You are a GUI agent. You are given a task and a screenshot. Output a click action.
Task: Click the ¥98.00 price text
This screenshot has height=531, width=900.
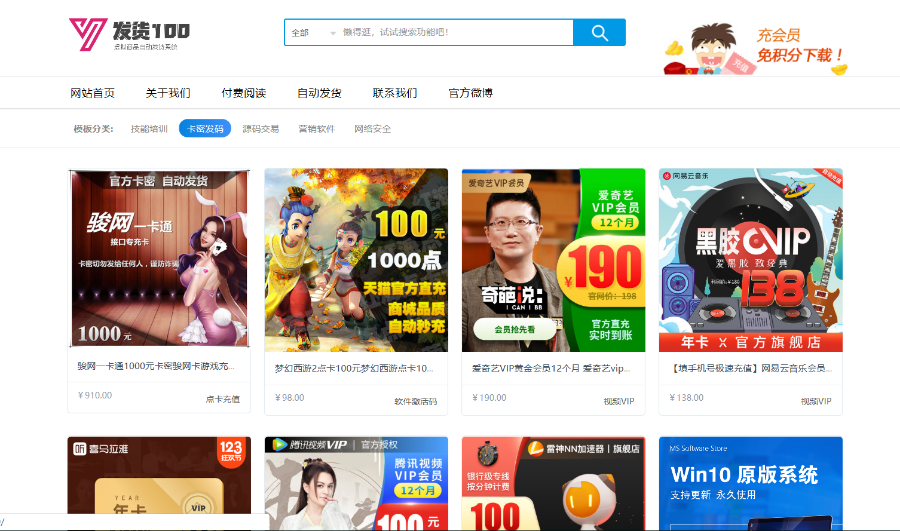[289, 398]
